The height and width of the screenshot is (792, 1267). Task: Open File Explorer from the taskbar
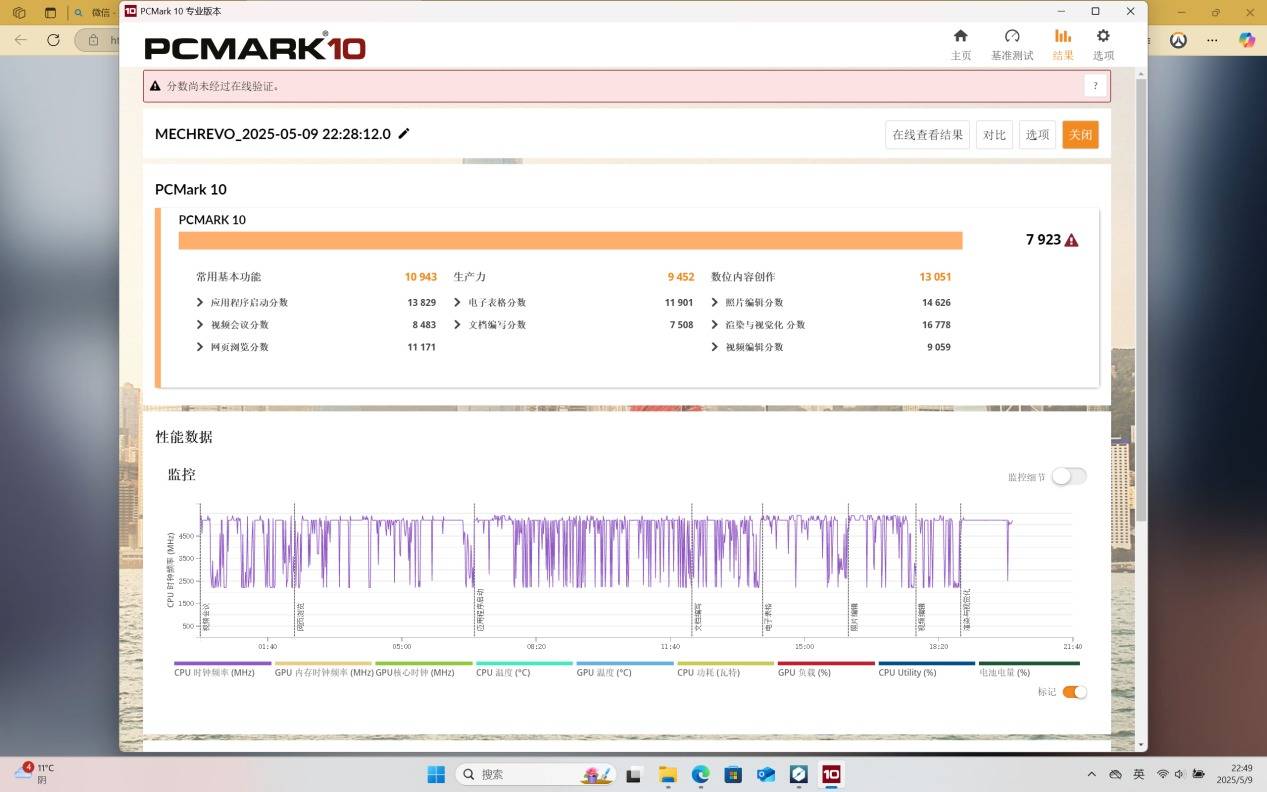[667, 774]
